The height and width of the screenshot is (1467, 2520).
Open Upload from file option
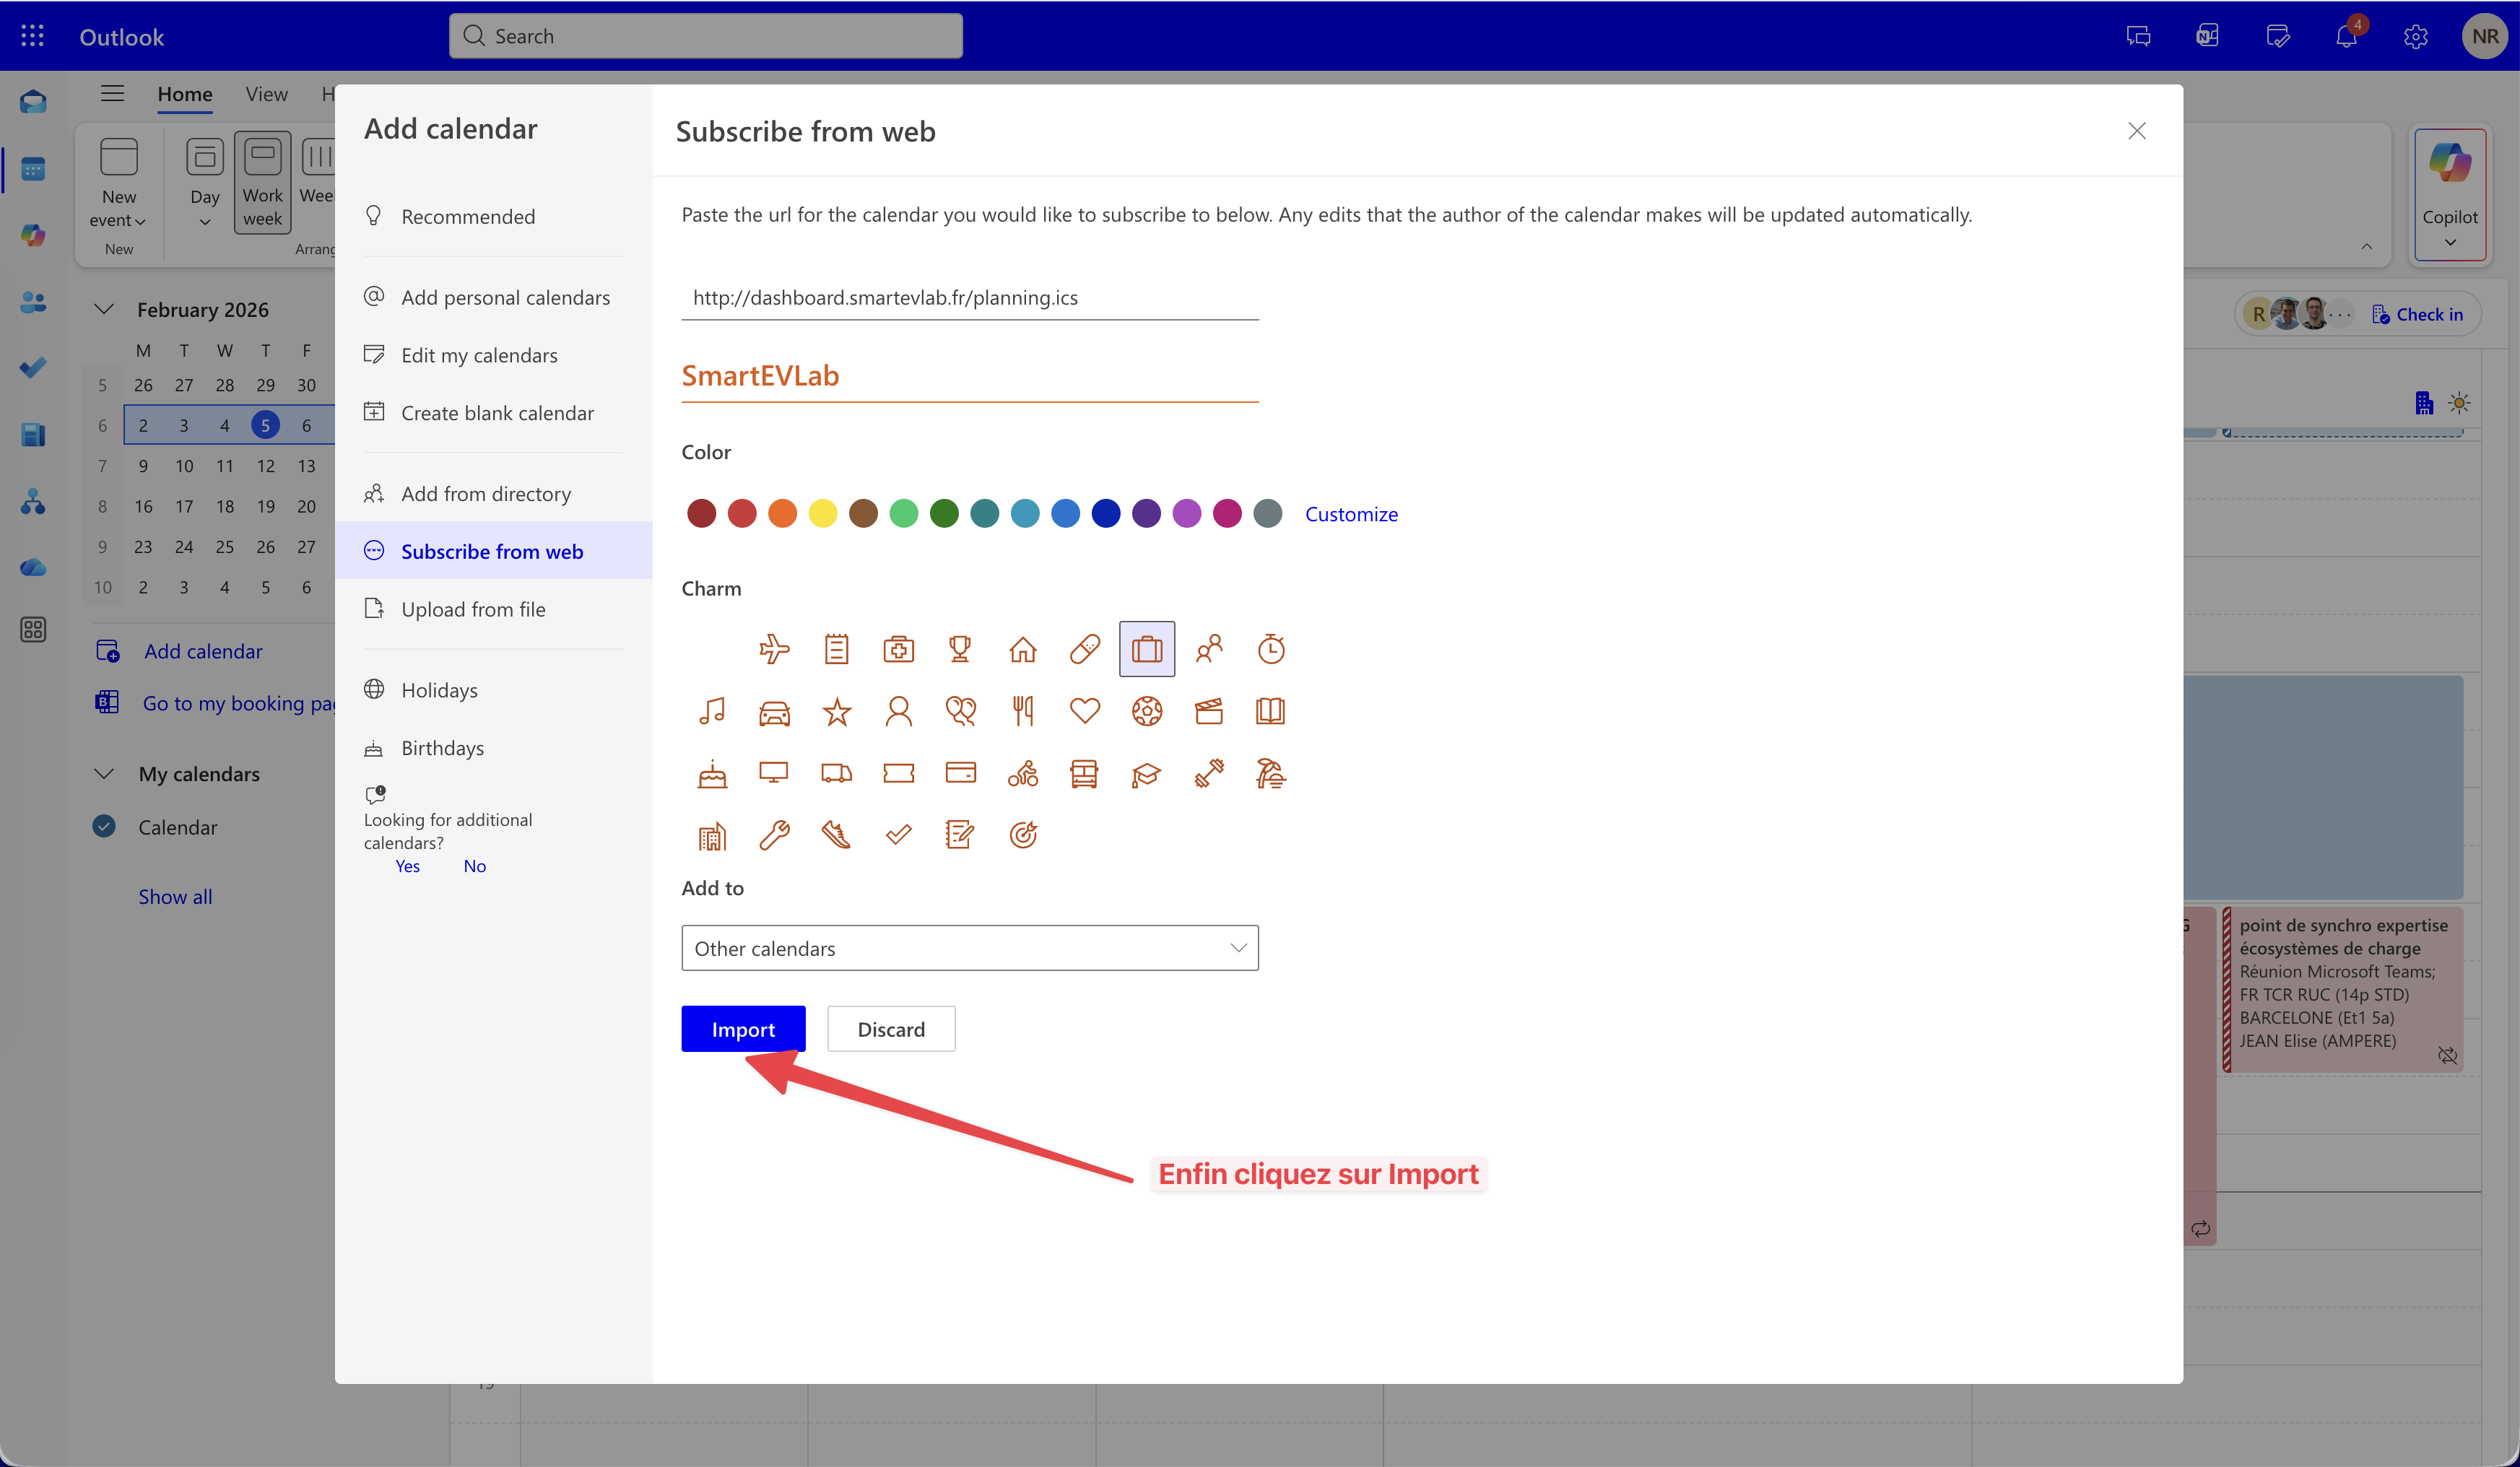click(473, 609)
